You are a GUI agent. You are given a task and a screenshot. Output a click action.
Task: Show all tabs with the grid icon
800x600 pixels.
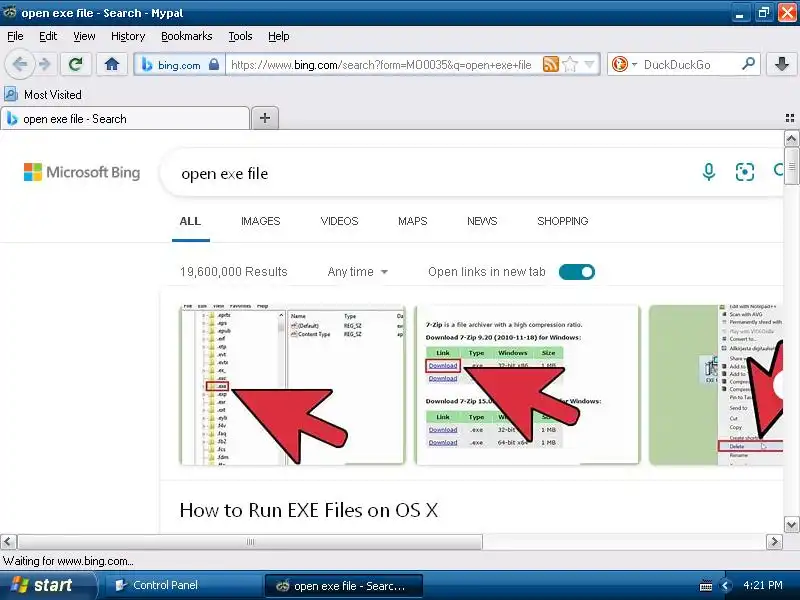click(x=790, y=118)
